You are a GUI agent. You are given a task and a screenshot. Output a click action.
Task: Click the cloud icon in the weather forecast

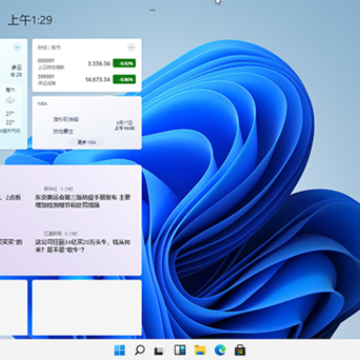(x=10, y=100)
